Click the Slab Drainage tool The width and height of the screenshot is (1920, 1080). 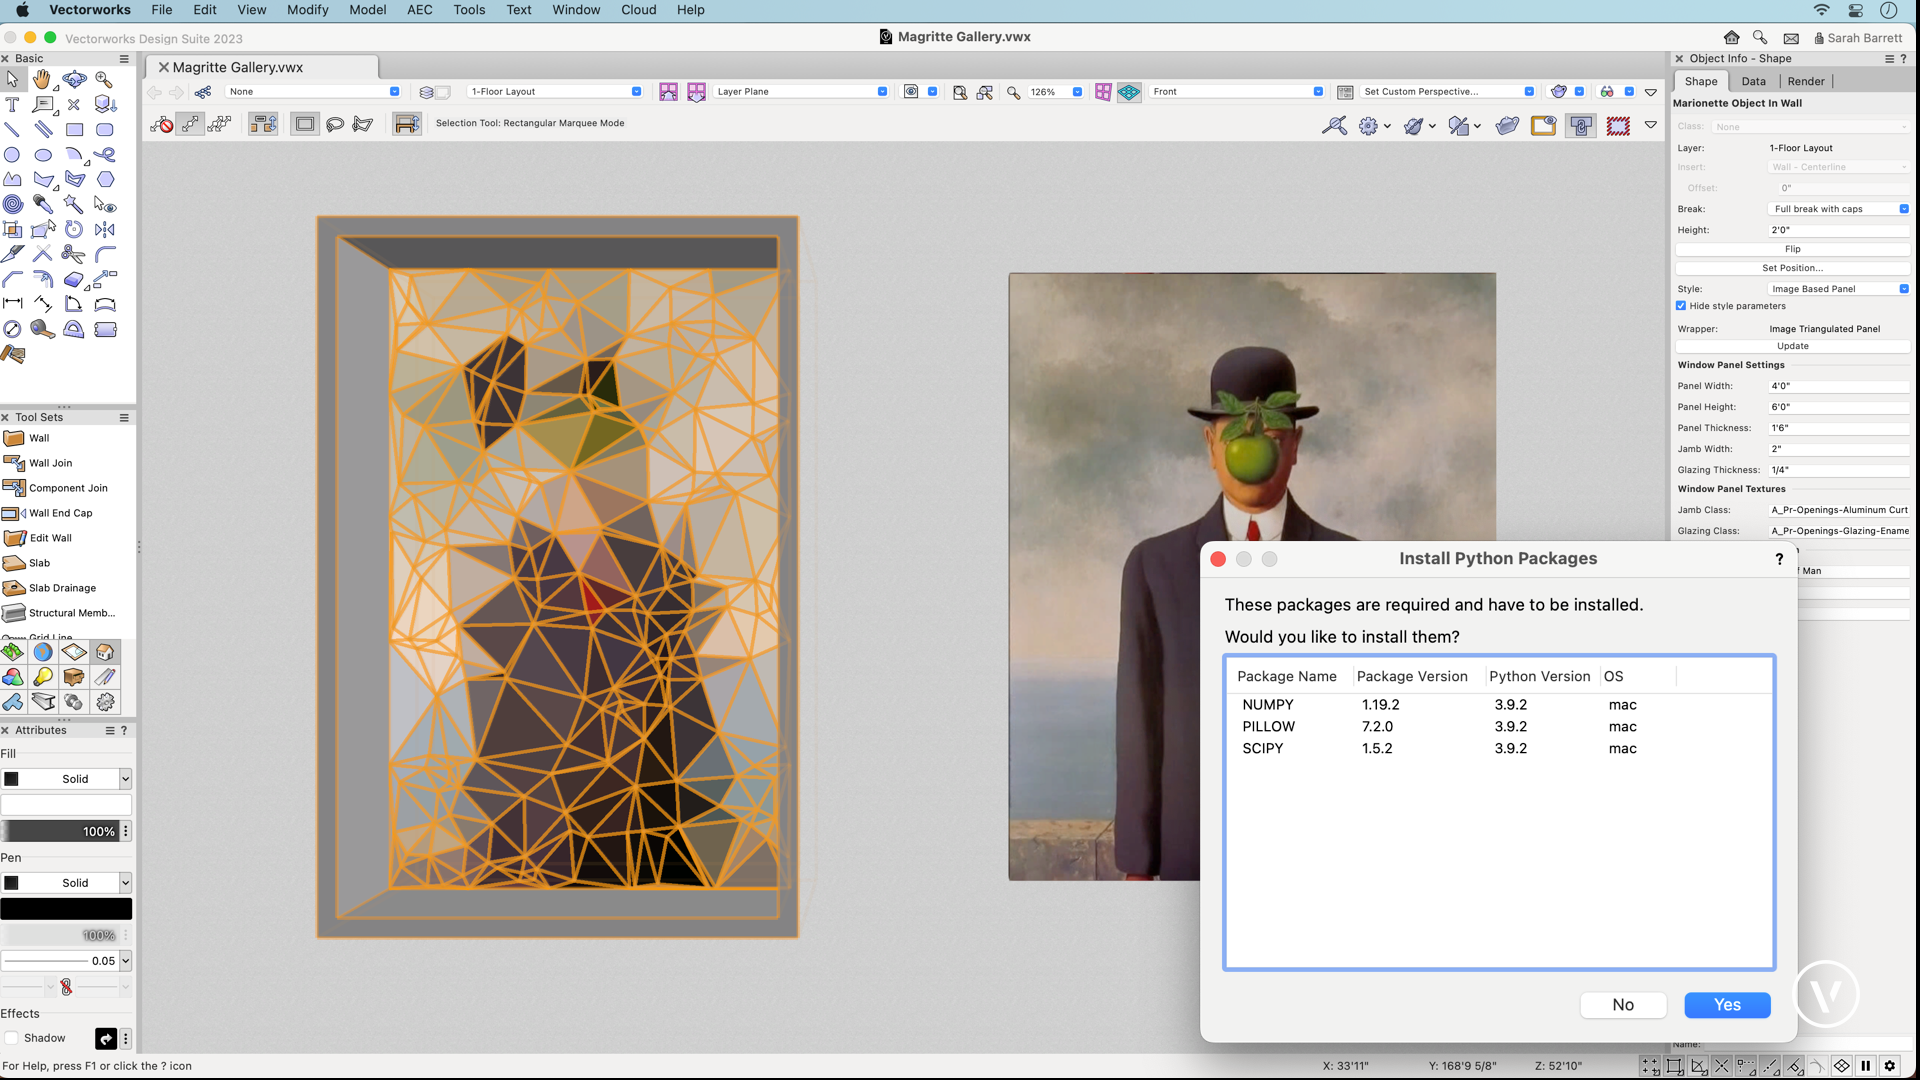(61, 587)
